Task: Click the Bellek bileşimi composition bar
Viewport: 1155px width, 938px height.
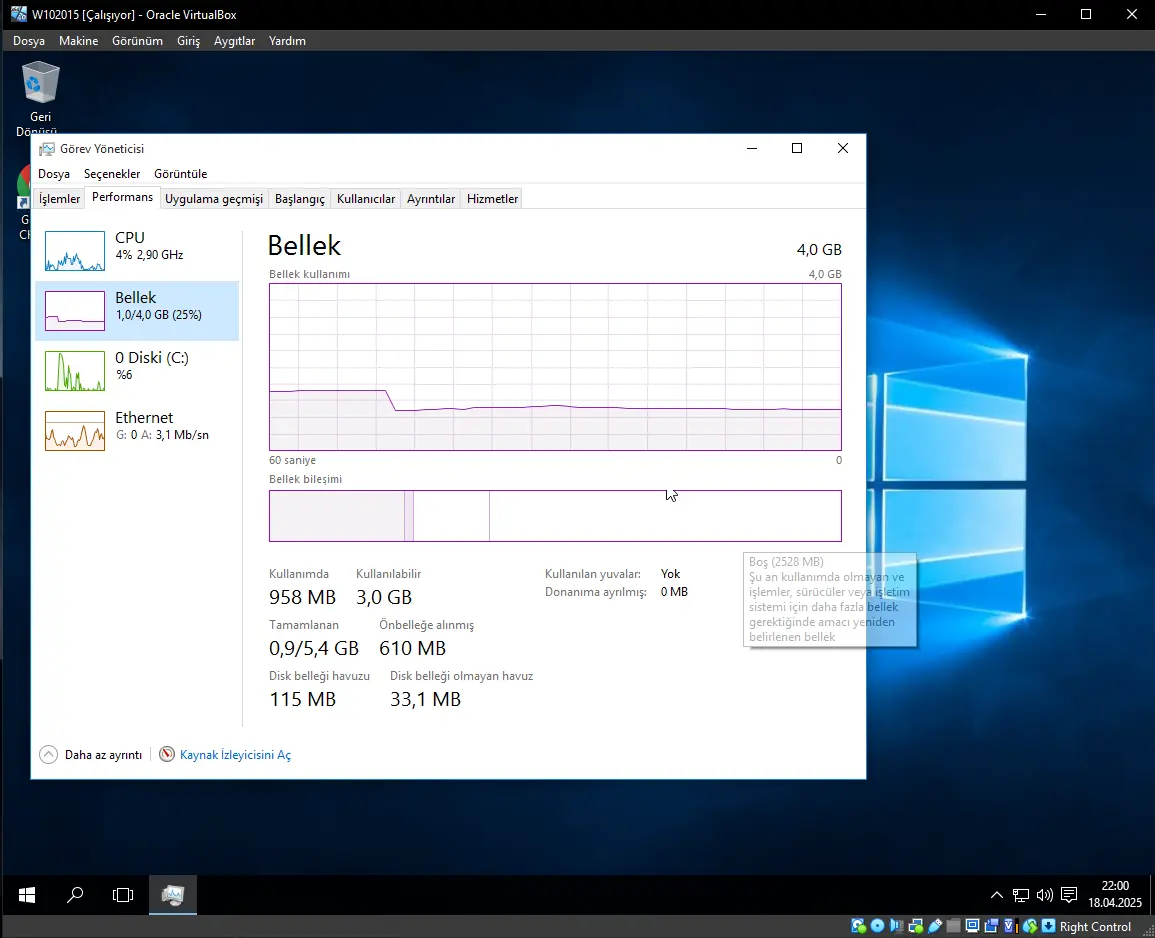Action: [555, 516]
